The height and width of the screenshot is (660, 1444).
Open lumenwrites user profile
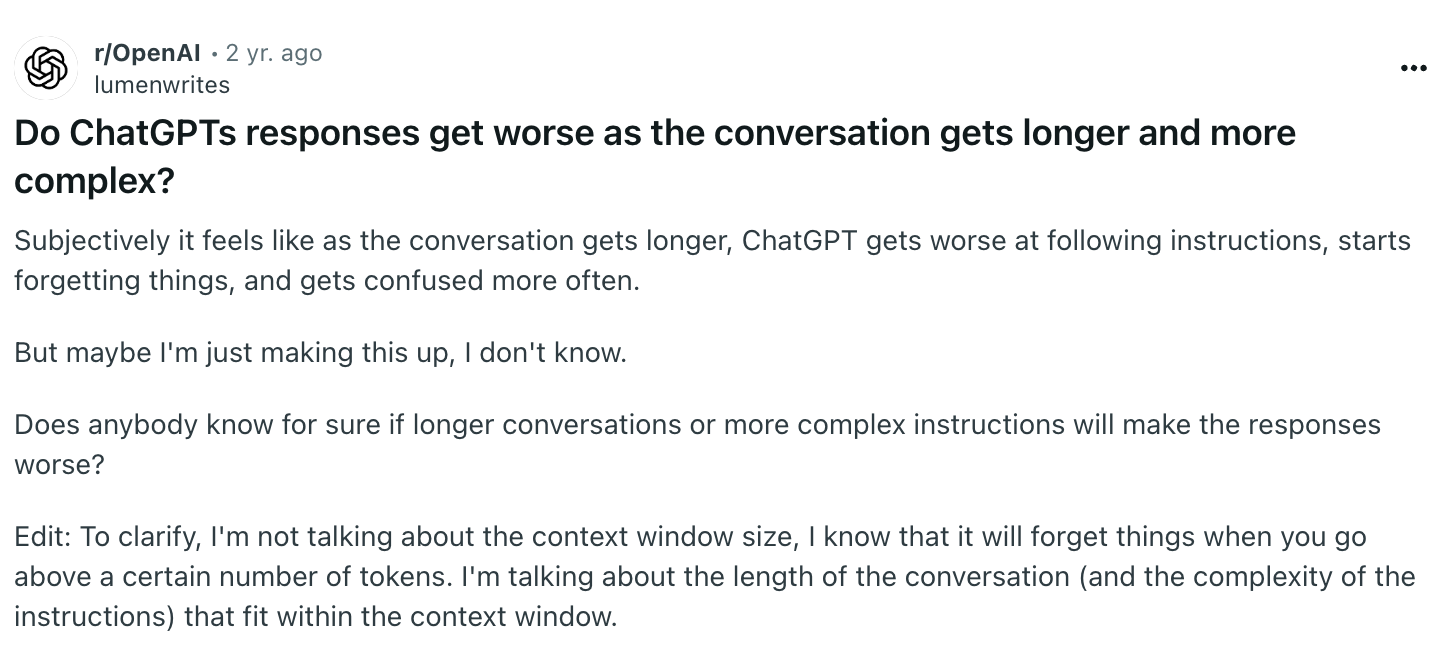[x=162, y=85]
